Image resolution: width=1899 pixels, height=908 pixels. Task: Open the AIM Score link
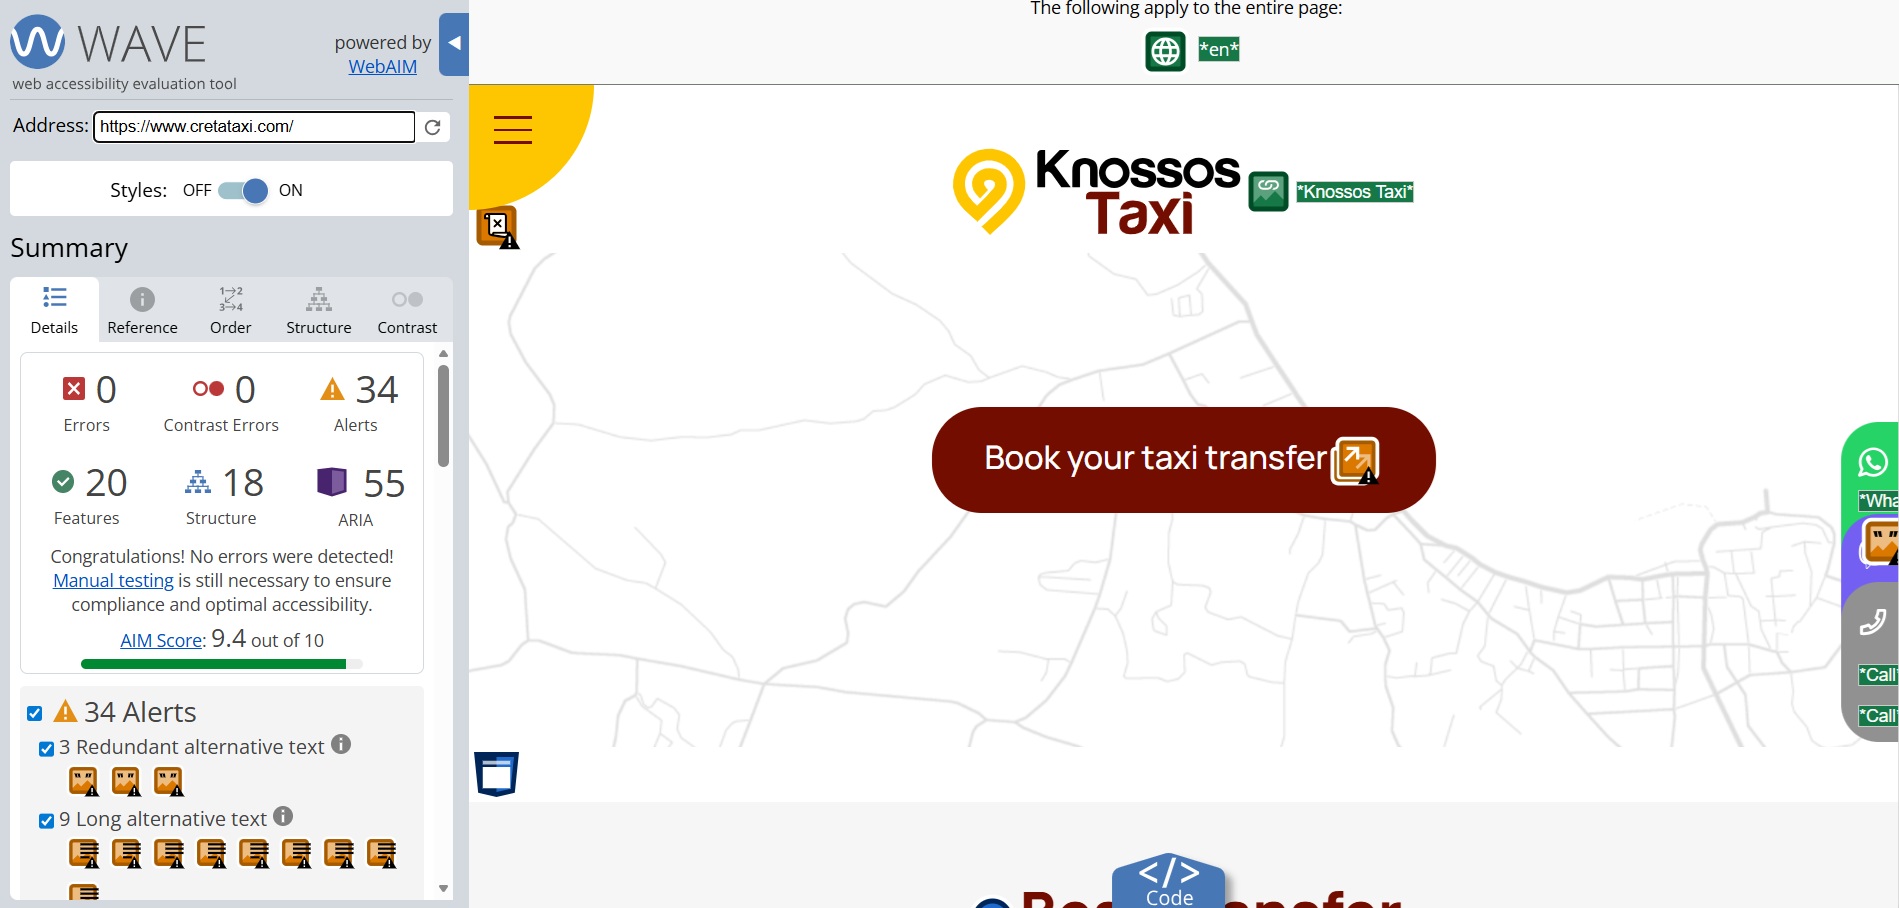pyautogui.click(x=161, y=640)
